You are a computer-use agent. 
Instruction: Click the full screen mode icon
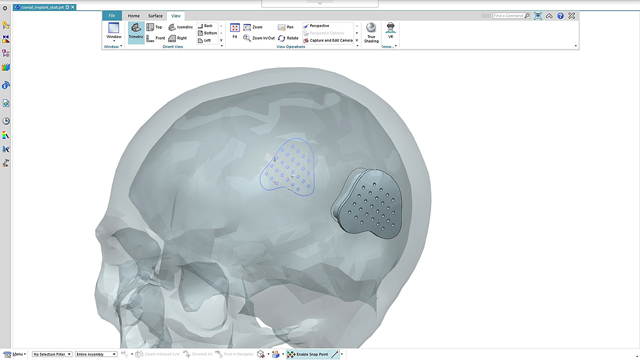pyautogui.click(x=538, y=16)
